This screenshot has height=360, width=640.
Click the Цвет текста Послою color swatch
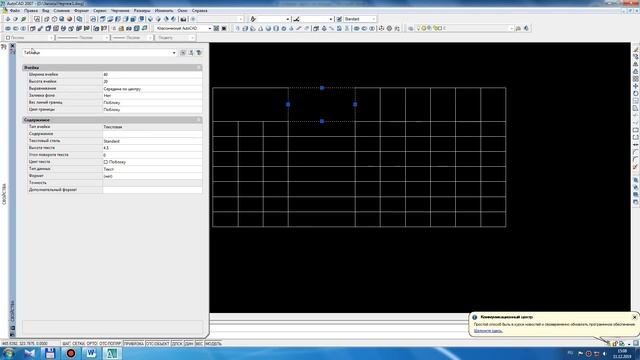106,162
